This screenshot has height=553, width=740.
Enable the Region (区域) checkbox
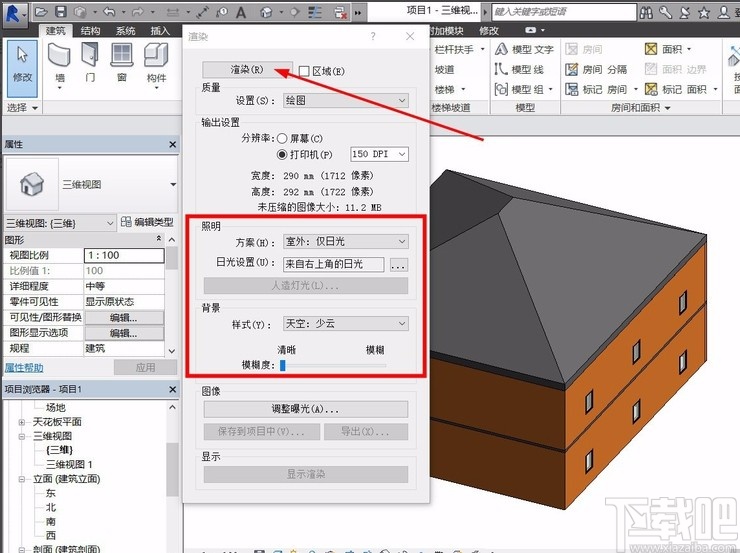[x=305, y=72]
